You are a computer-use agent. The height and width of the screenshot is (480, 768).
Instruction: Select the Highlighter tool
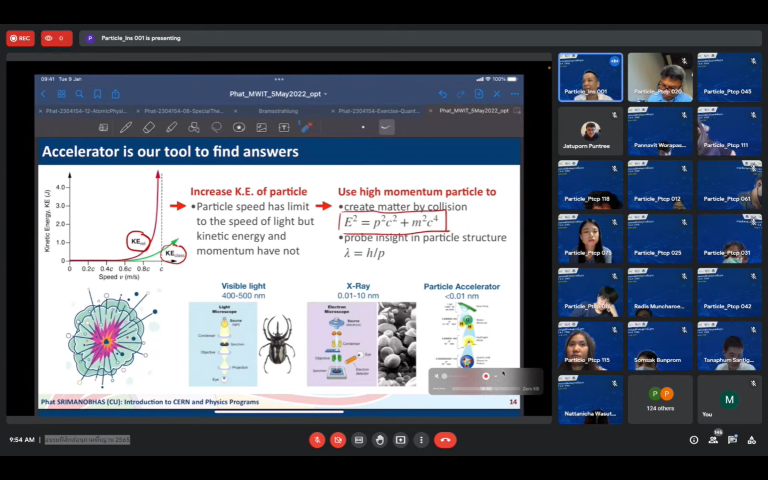coord(171,127)
